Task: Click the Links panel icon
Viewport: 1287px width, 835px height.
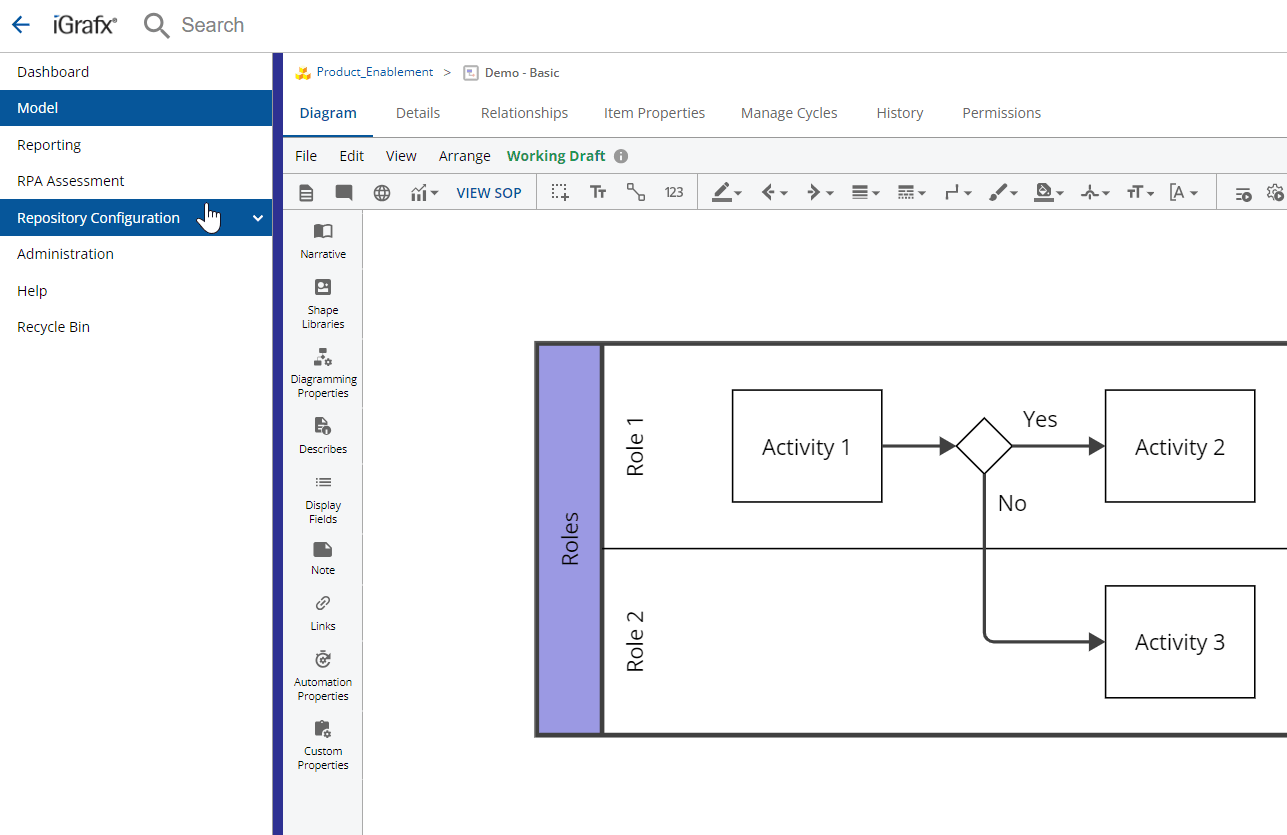Action: [x=323, y=612]
